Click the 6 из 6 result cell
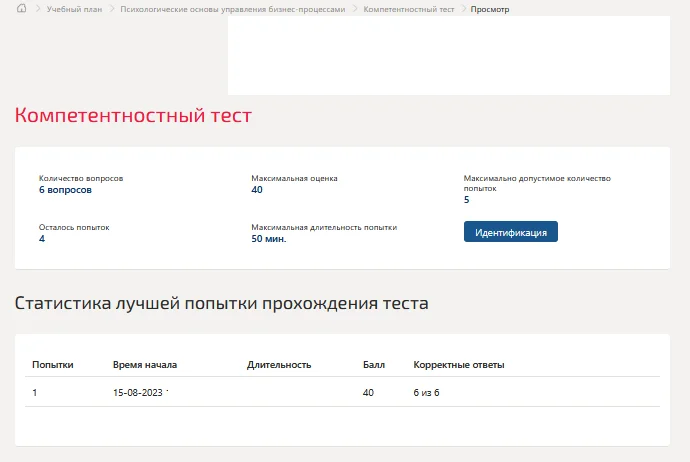Viewport: 690px width, 462px height. [x=426, y=392]
